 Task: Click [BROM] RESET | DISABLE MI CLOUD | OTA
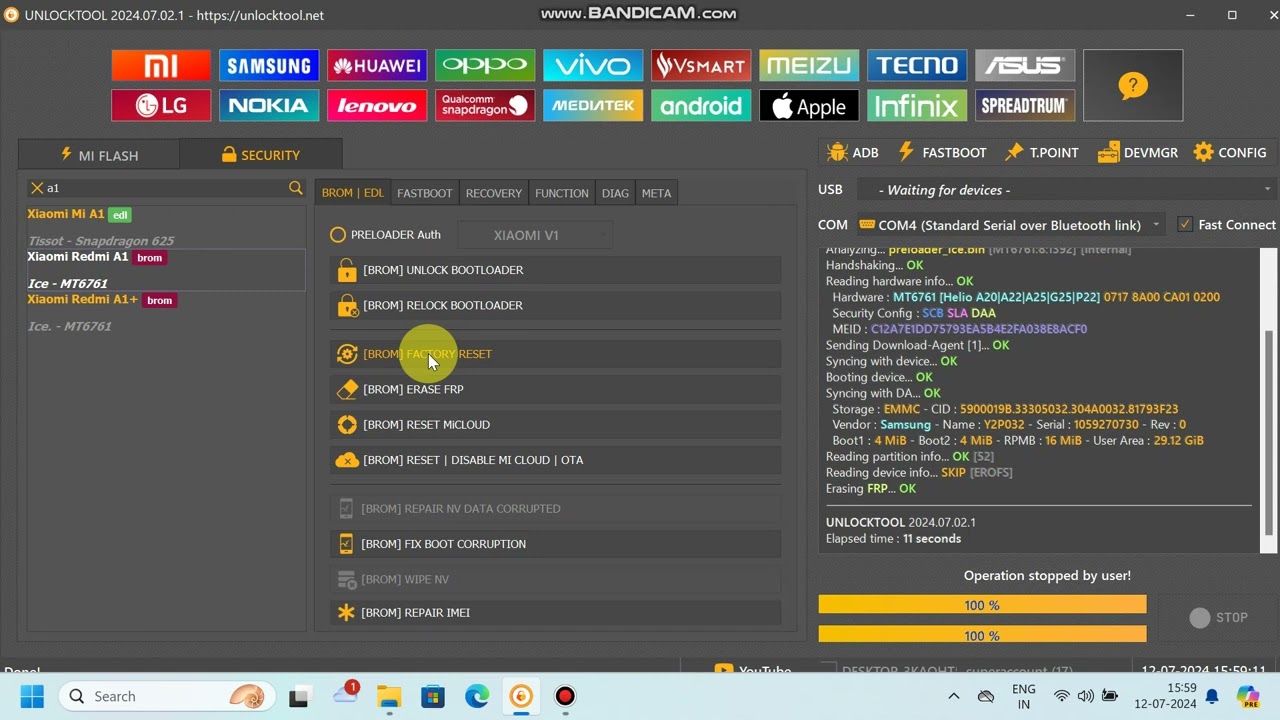pos(555,460)
